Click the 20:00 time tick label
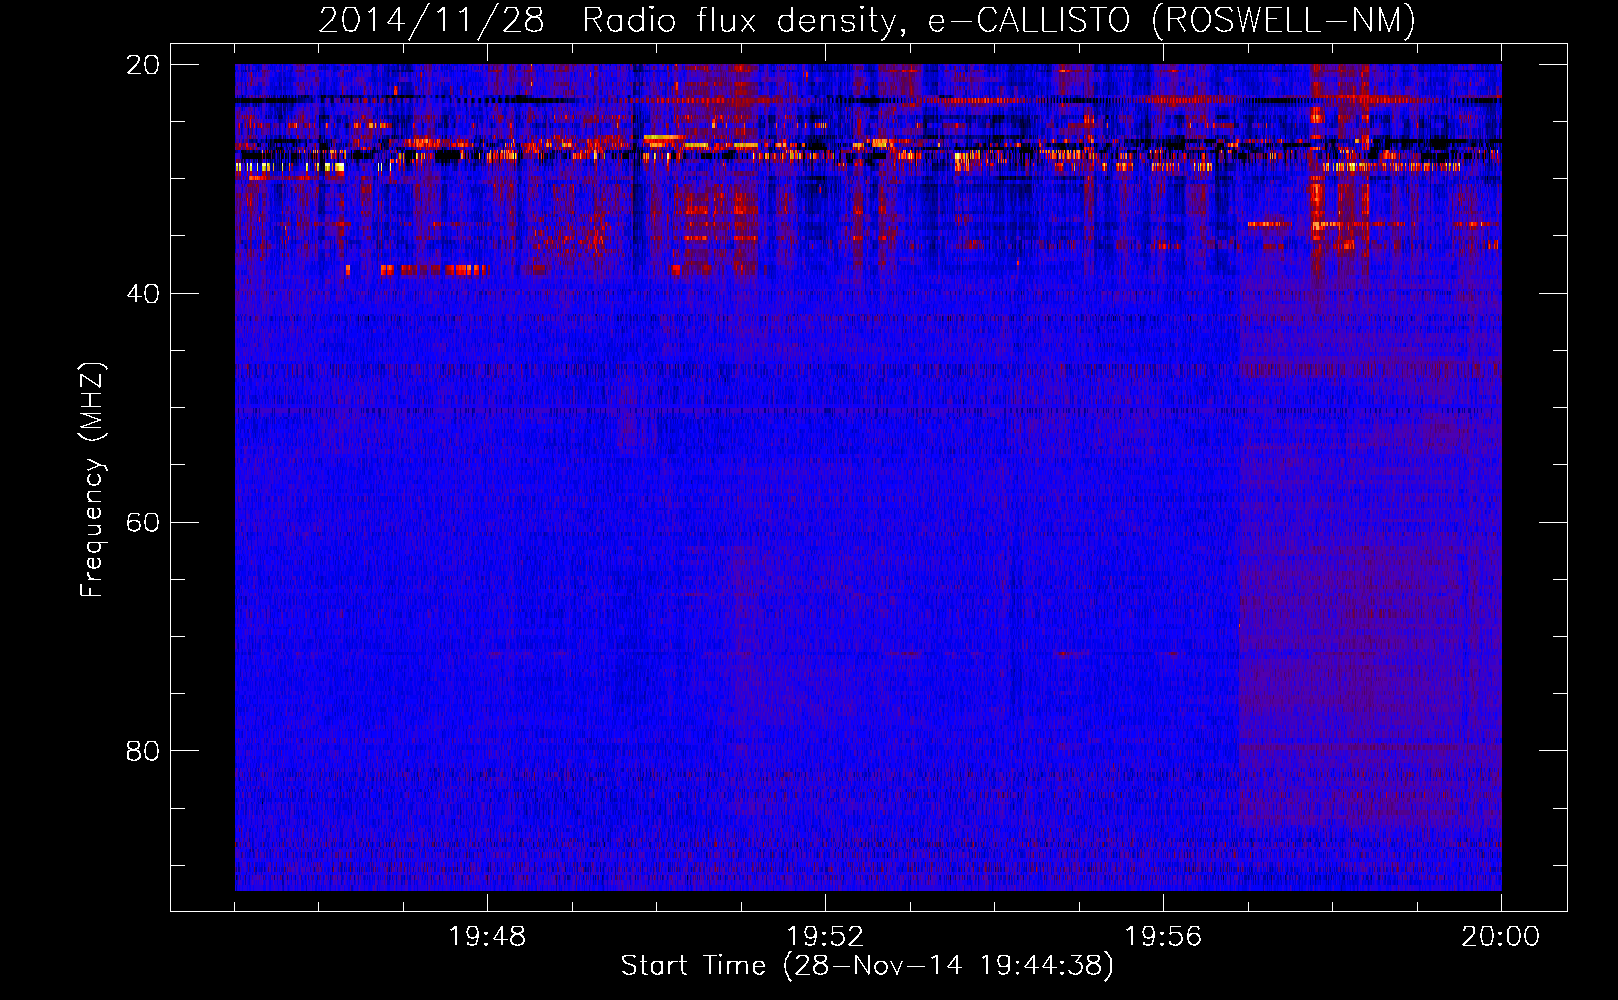This screenshot has height=1000, width=1618. 1501,937
